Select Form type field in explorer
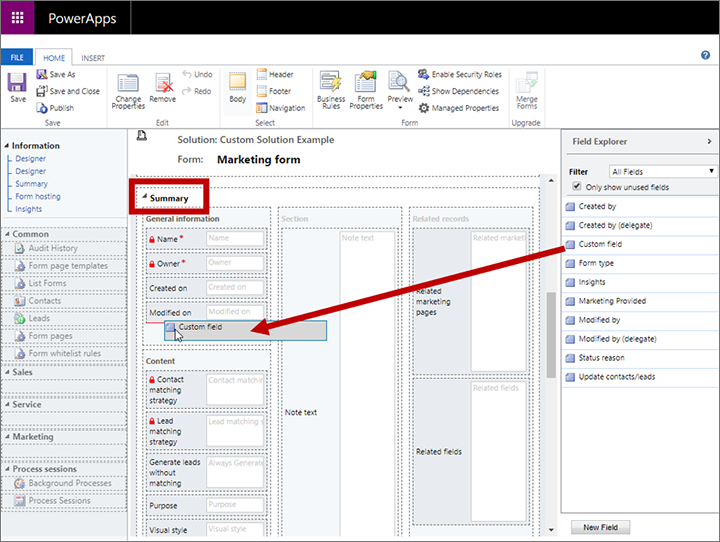This screenshot has height=542, width=720. [640, 263]
